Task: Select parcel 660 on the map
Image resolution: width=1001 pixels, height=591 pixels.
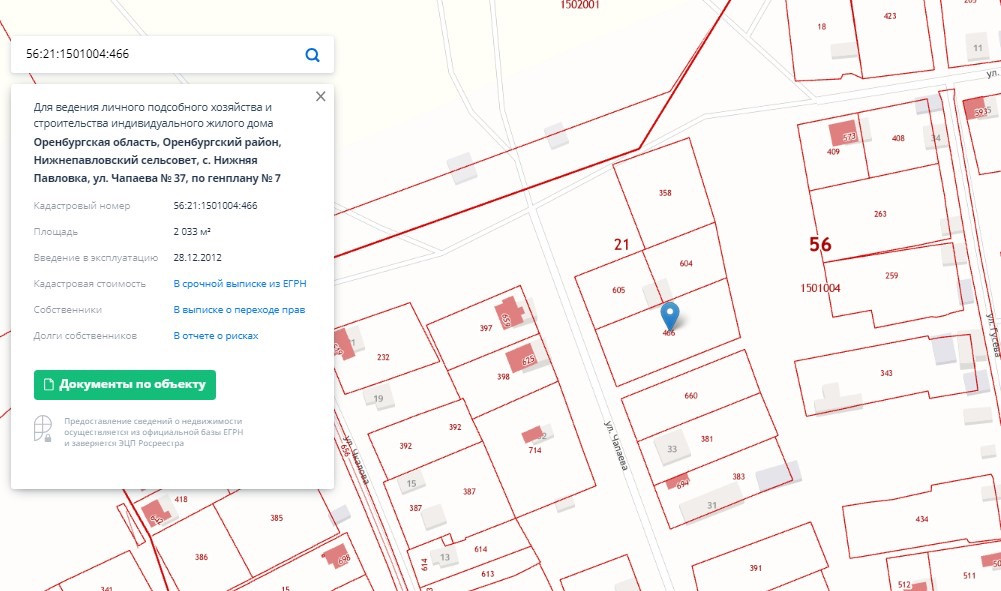Action: coord(691,396)
